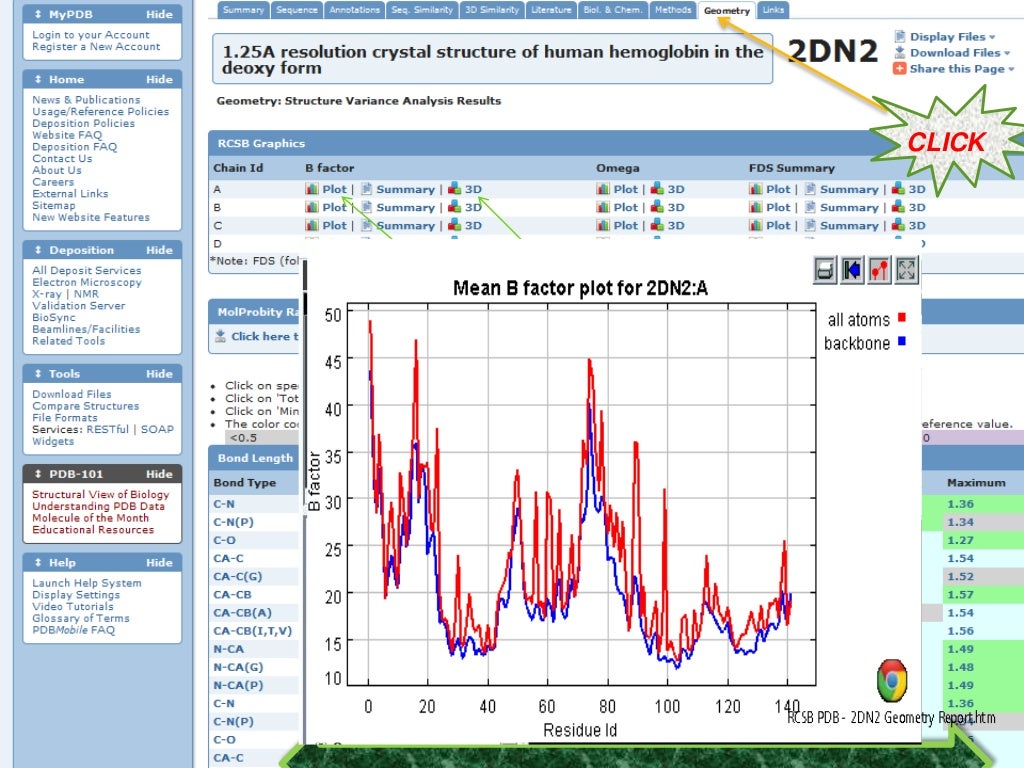The width and height of the screenshot is (1024, 768).
Task: Go to the Methods tab
Action: click(x=673, y=10)
